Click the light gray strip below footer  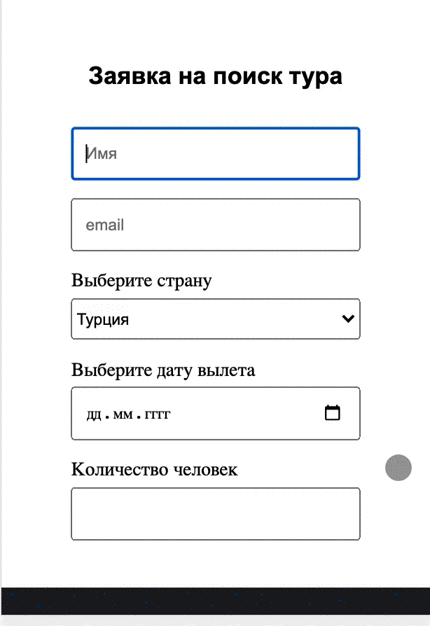click(x=216, y=620)
